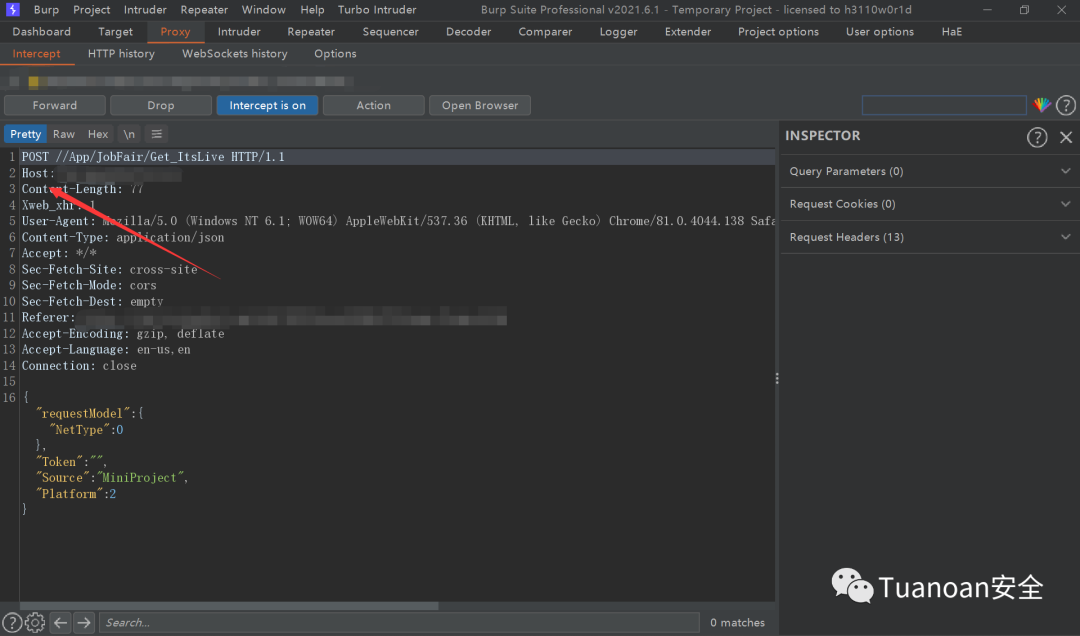
Task: Toggle the \n non-printable characters view
Action: pyautogui.click(x=129, y=134)
